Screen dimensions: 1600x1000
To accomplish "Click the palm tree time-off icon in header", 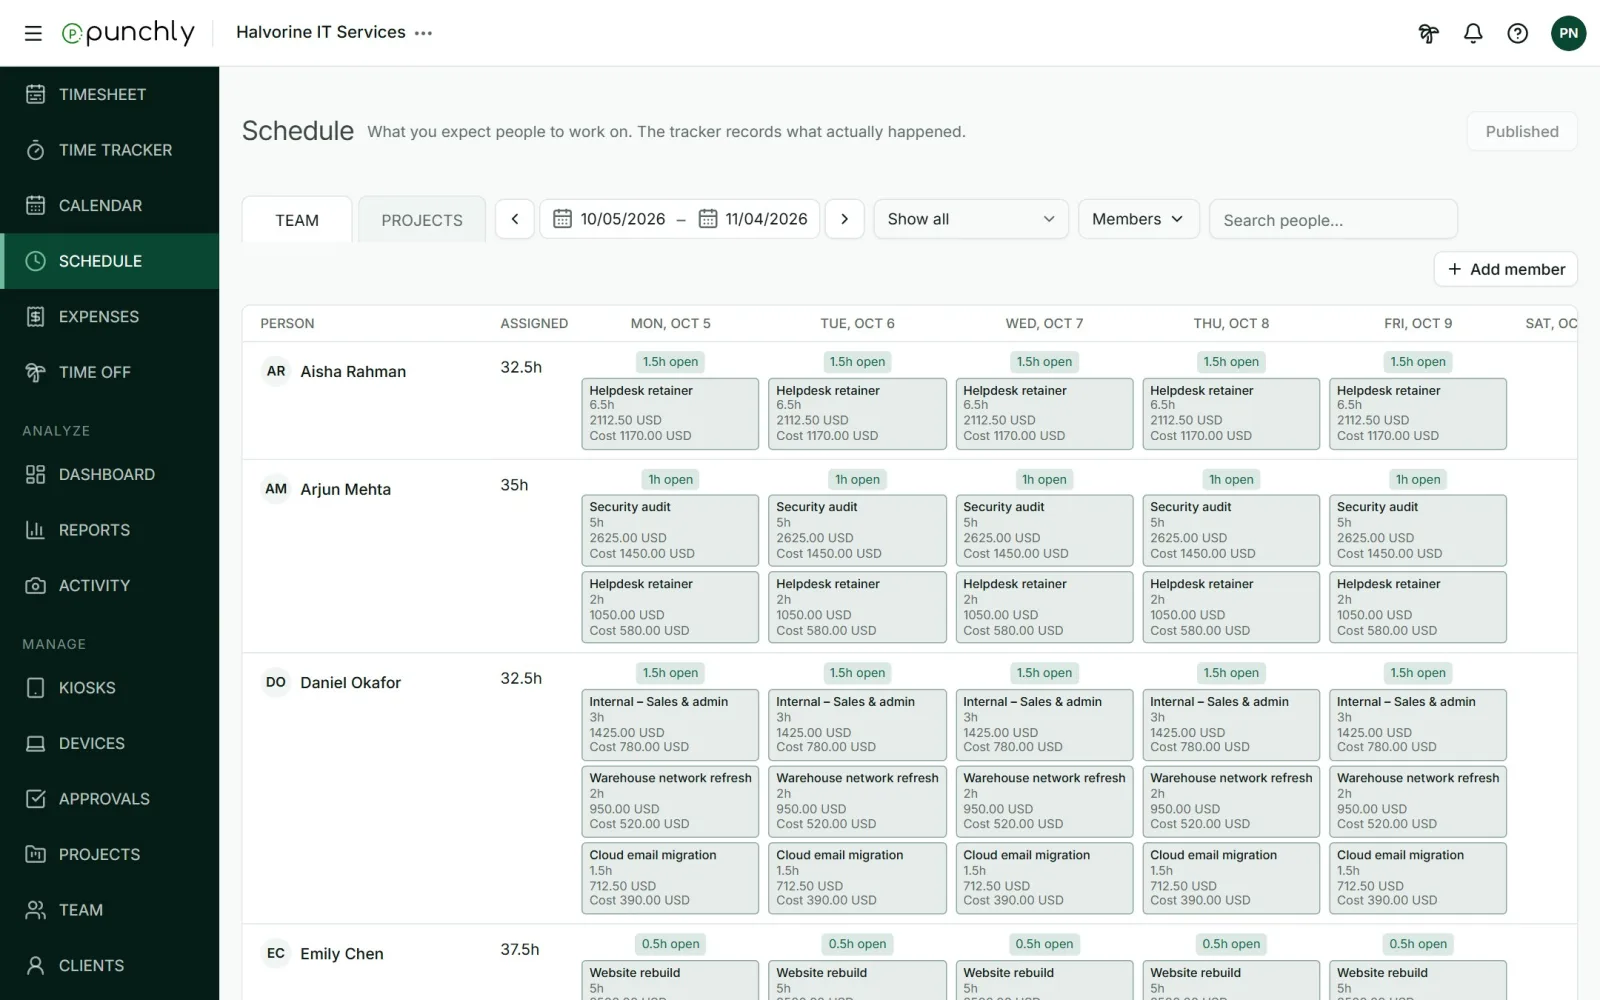I will [1429, 33].
